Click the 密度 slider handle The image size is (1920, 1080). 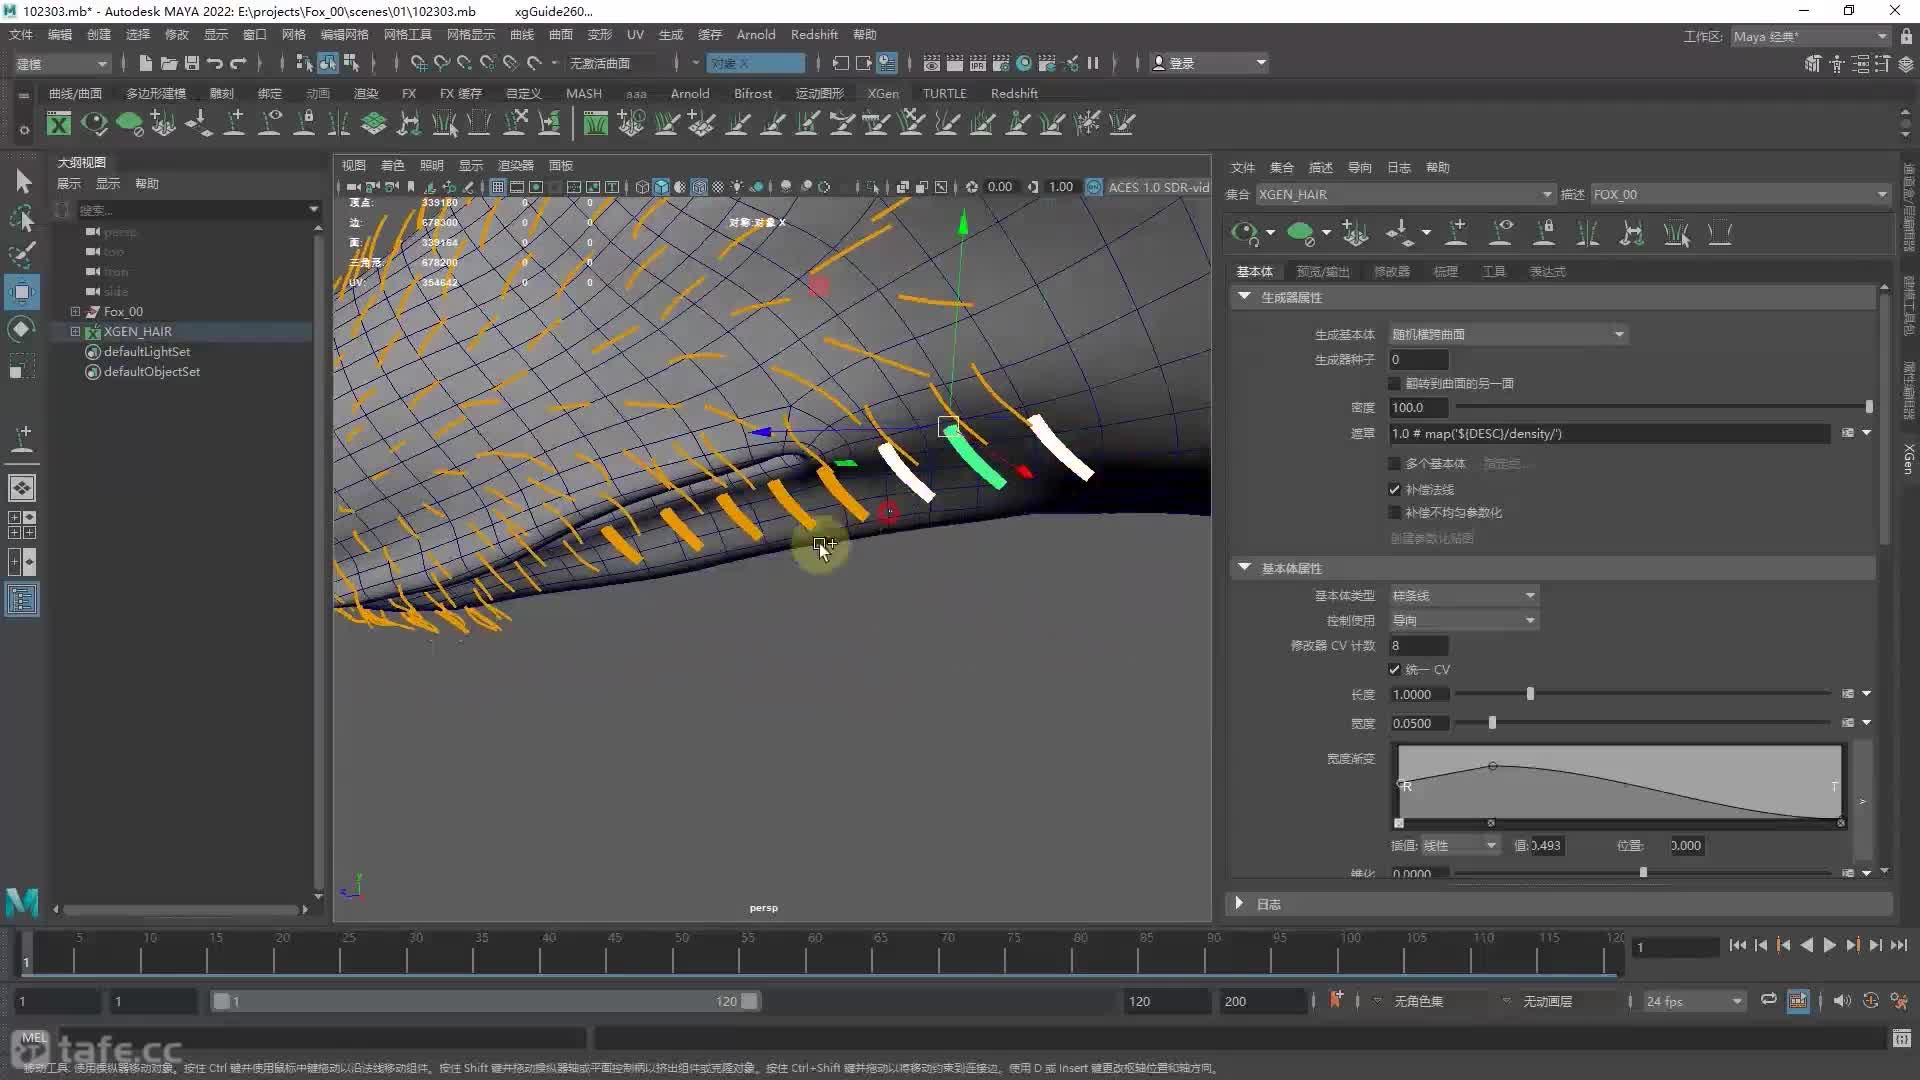[1869, 407]
